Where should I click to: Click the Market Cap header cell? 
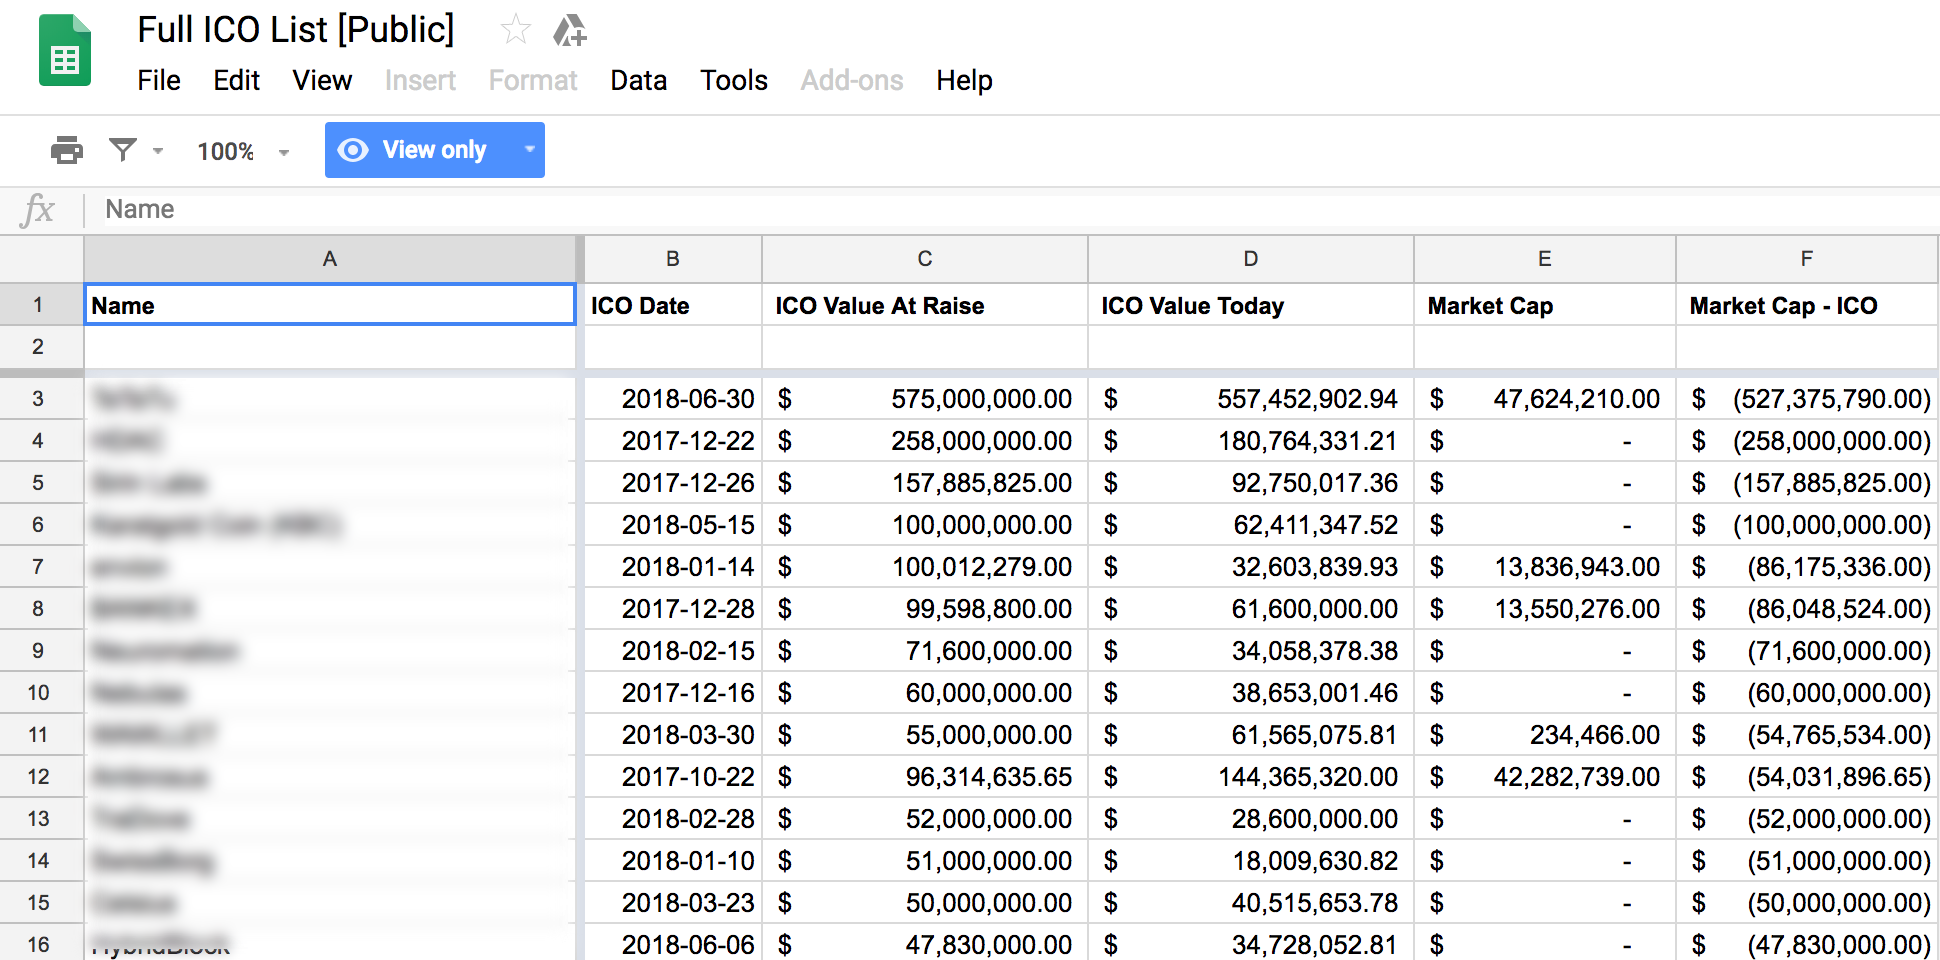pyautogui.click(x=1545, y=305)
